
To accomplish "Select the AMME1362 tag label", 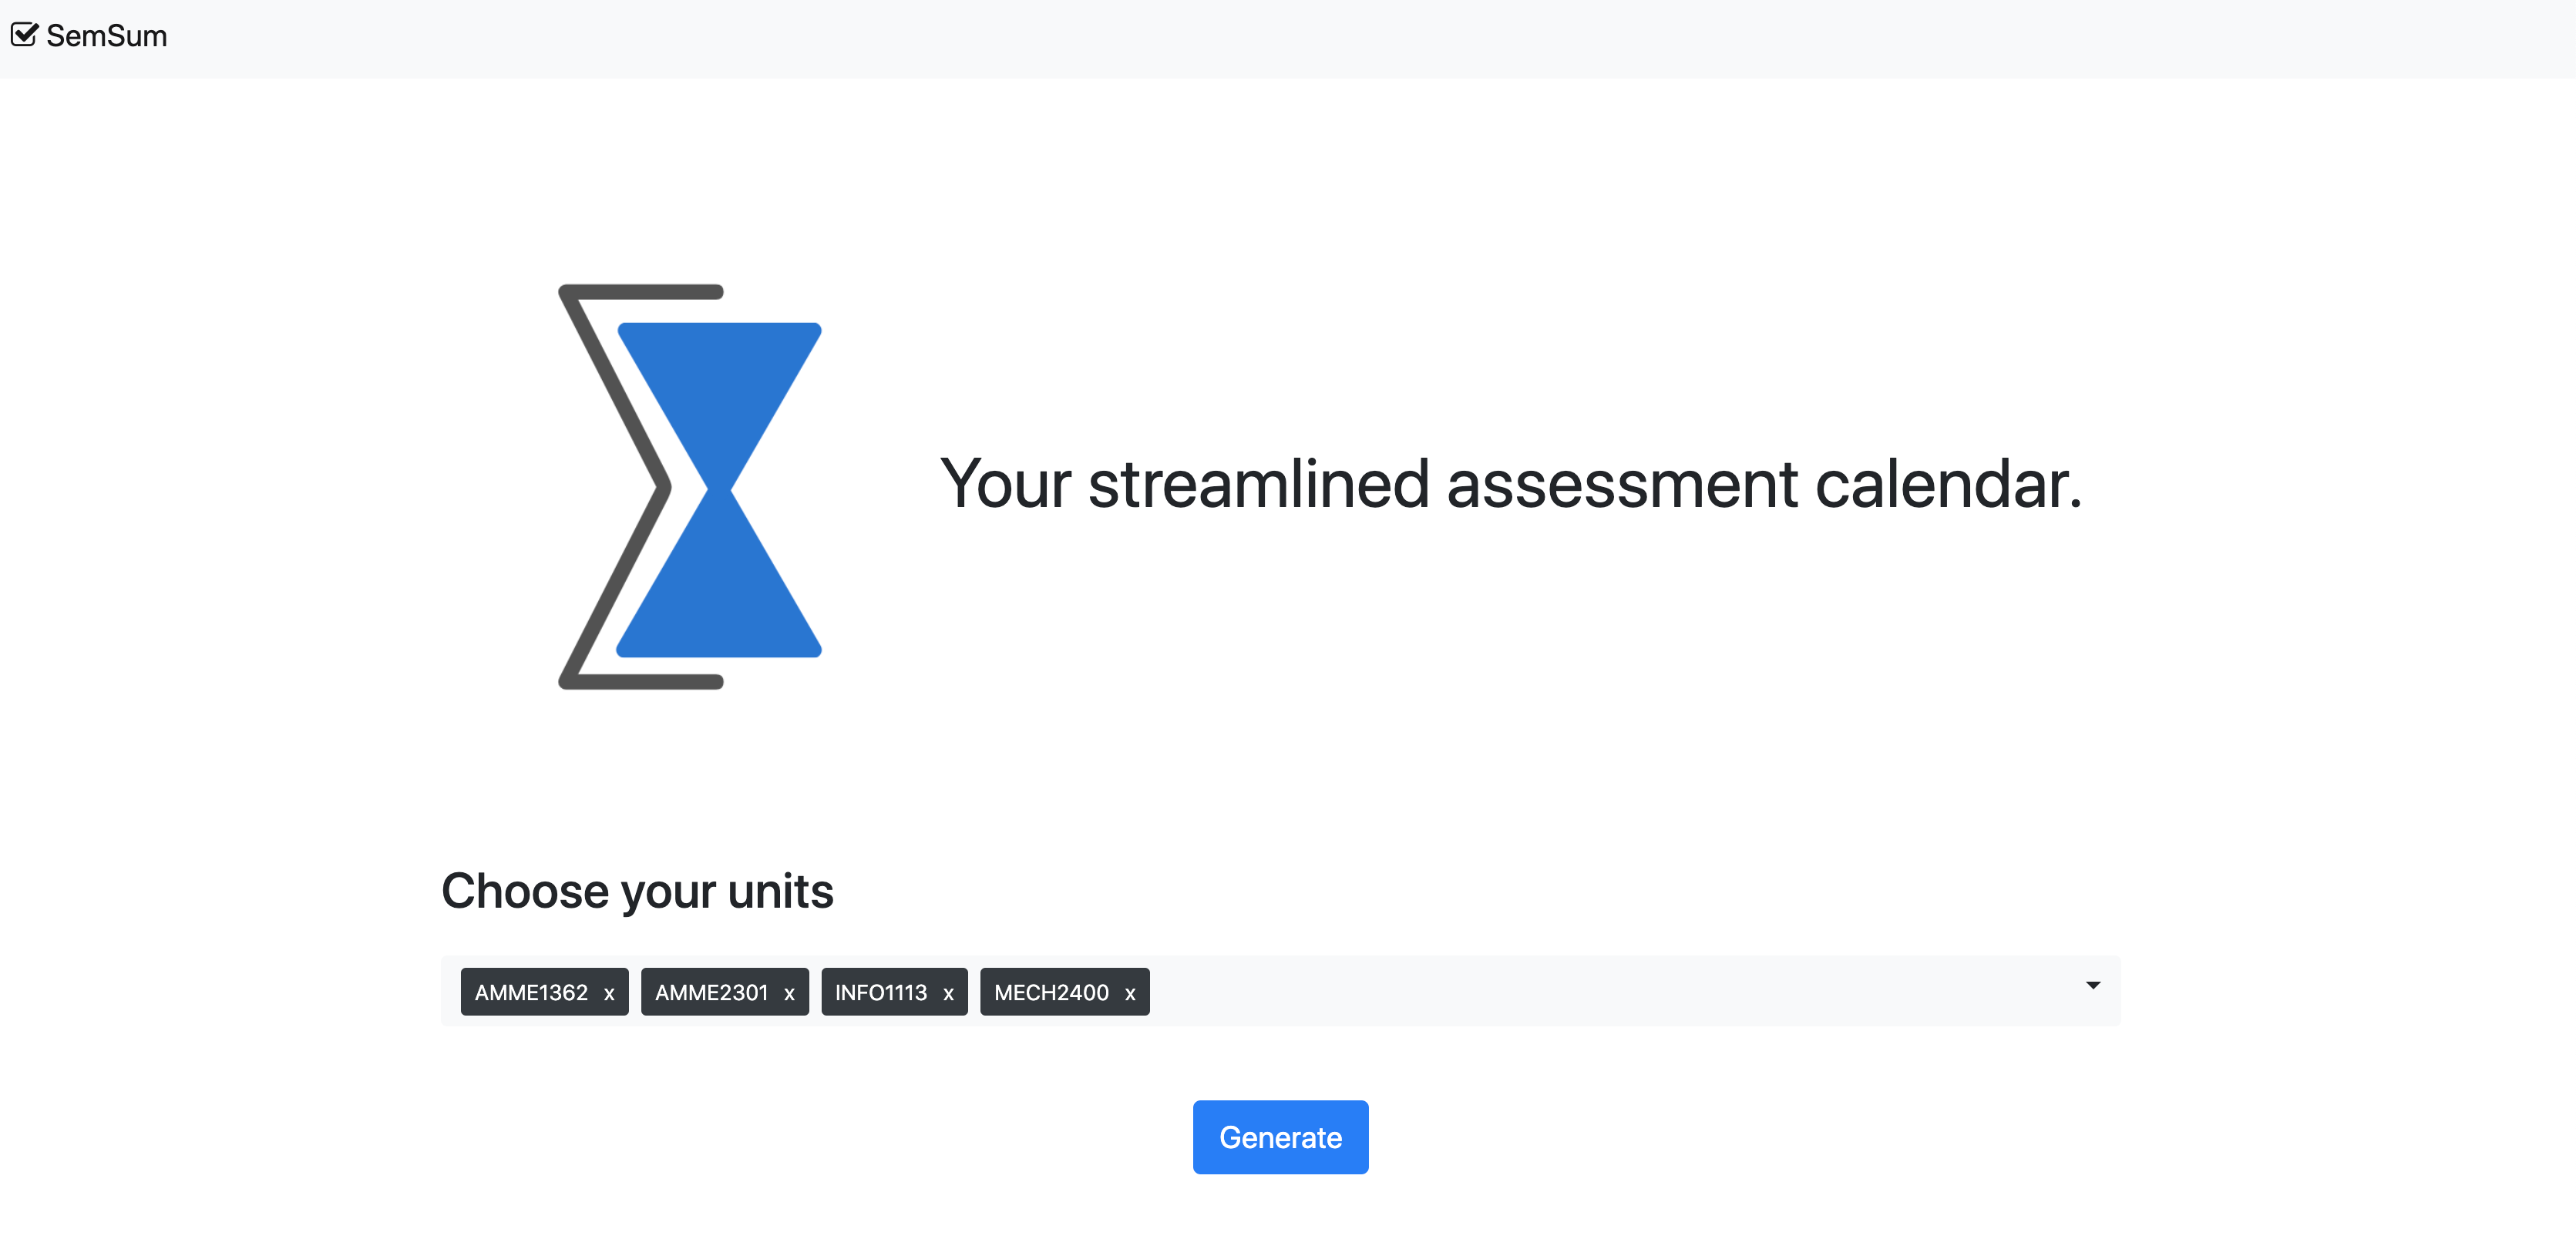I will pos(531,992).
